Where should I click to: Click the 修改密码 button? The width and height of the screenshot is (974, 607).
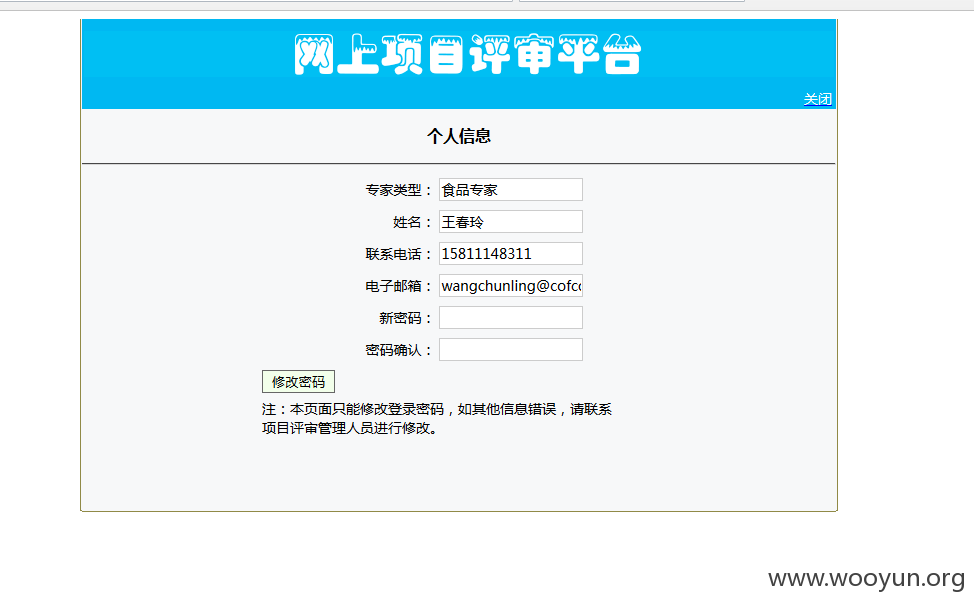pos(298,381)
